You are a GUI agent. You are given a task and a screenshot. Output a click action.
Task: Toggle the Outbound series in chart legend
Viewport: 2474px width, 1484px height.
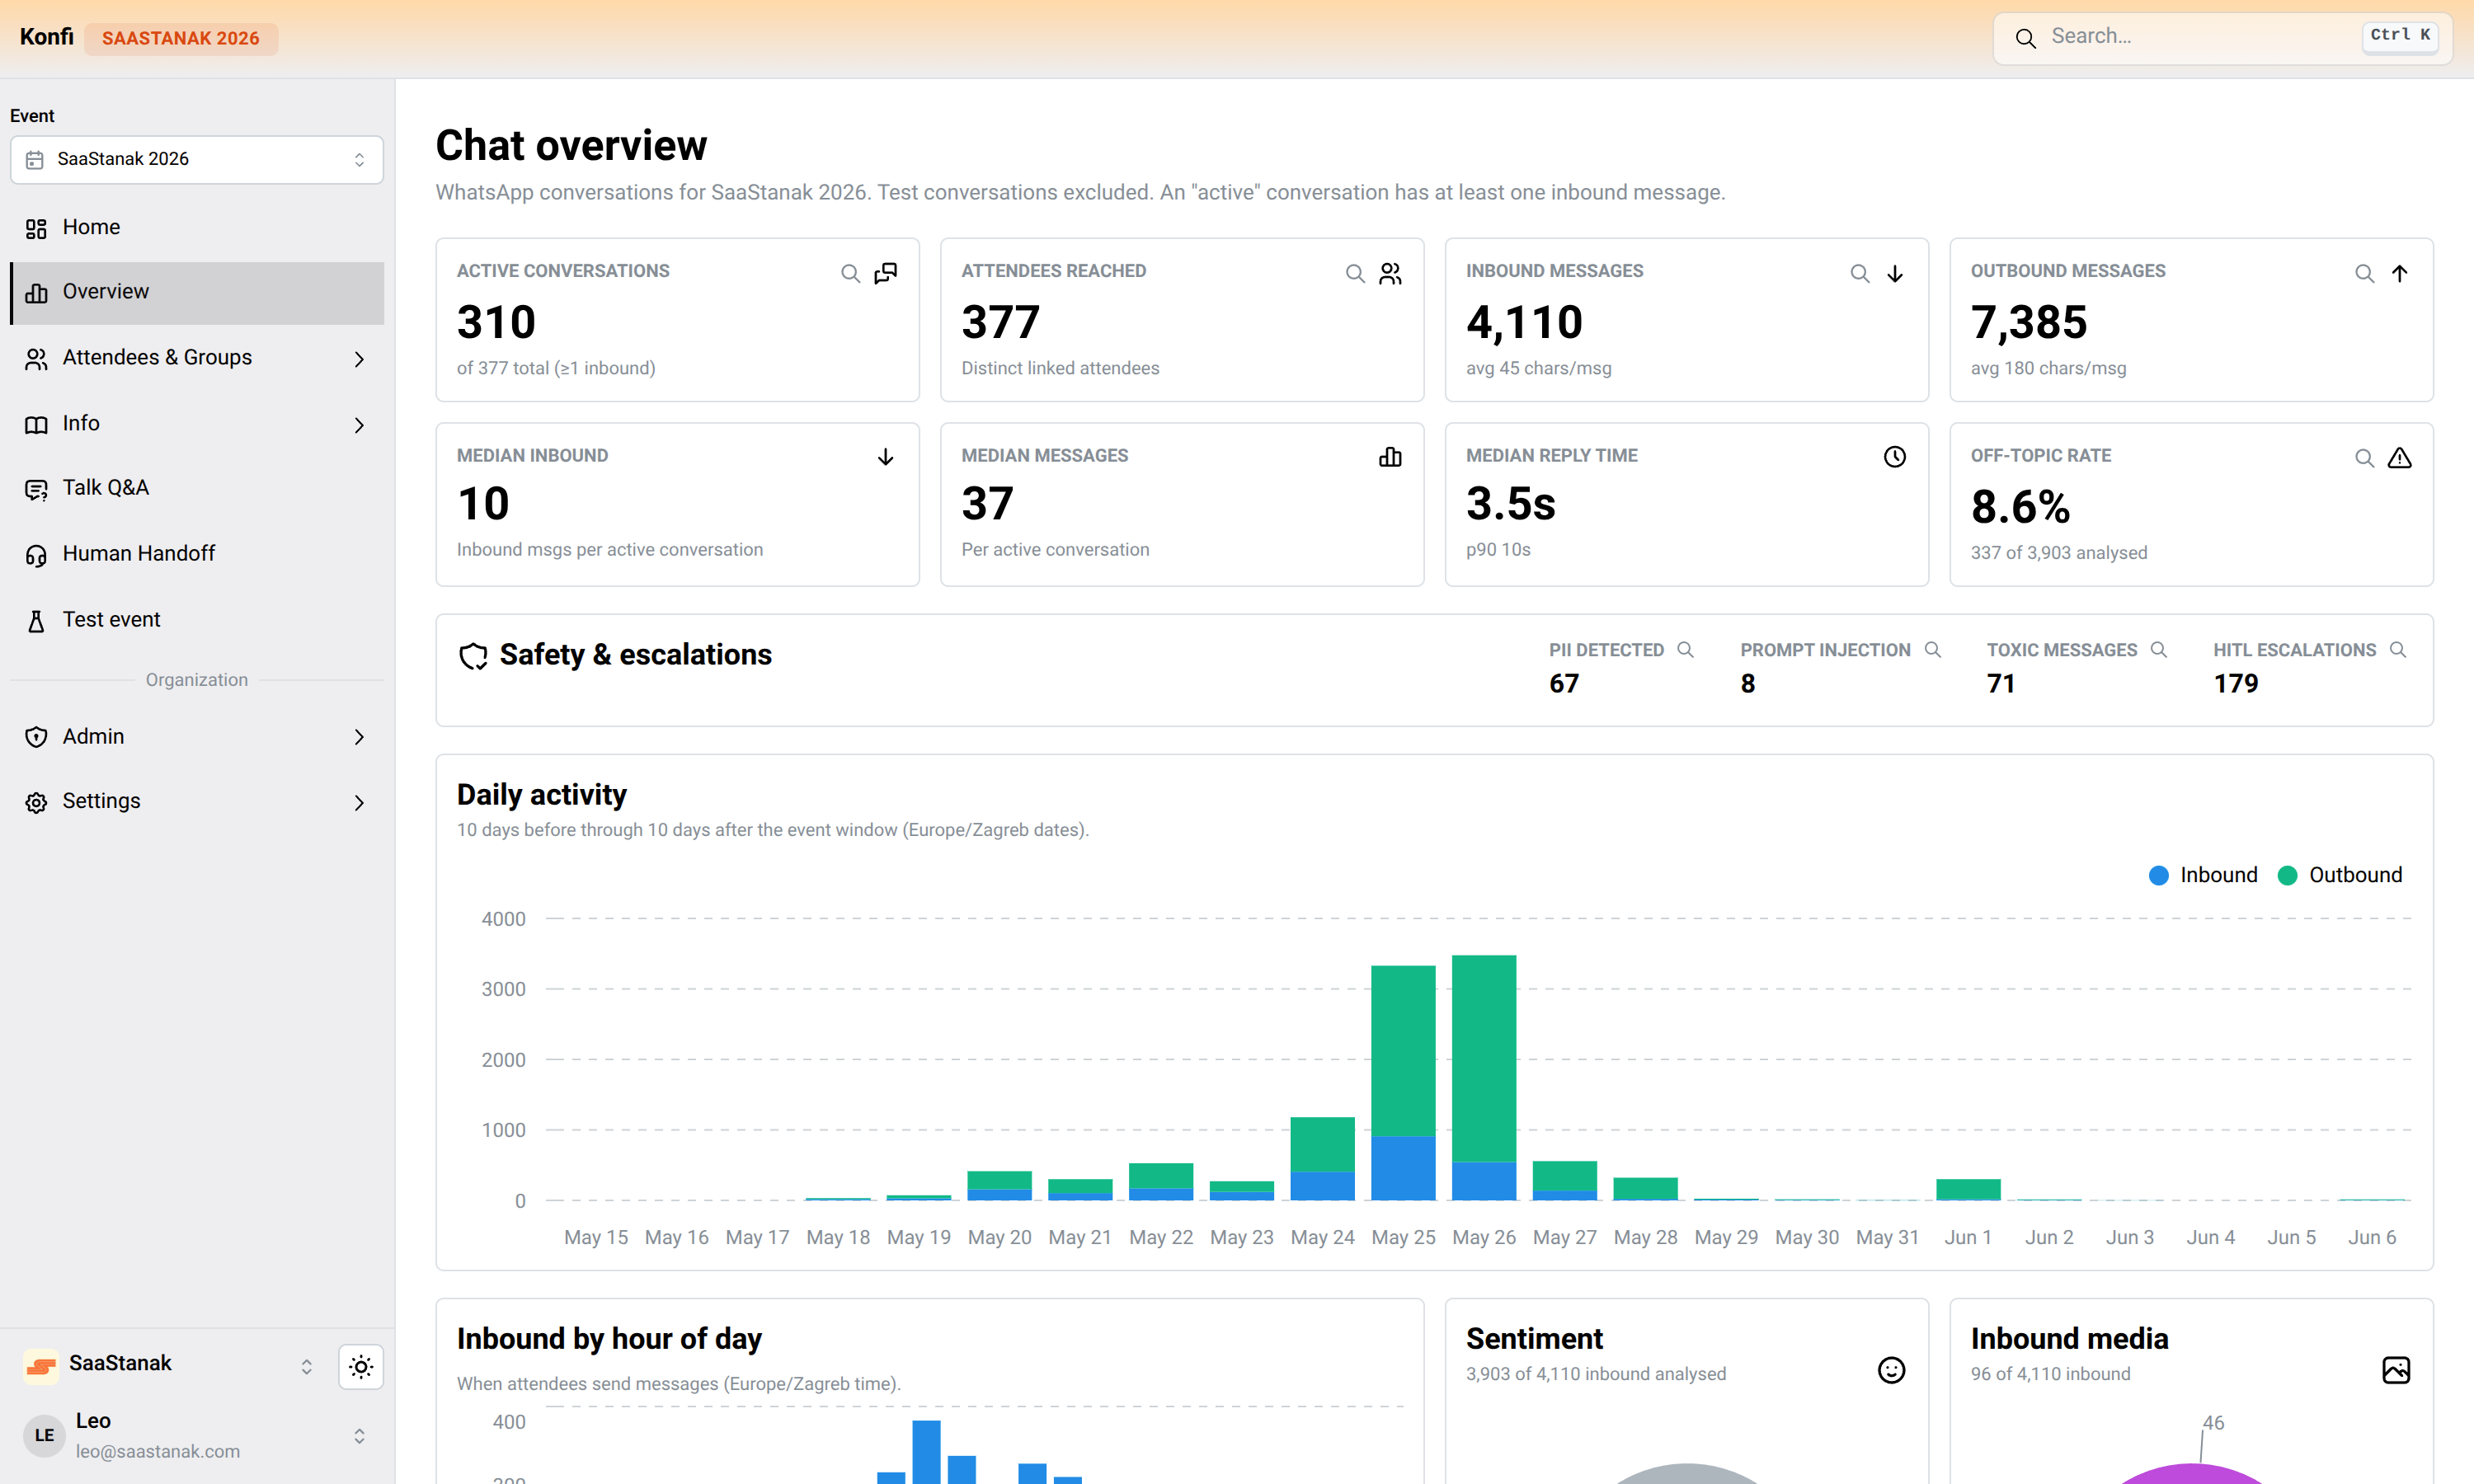coord(2340,875)
